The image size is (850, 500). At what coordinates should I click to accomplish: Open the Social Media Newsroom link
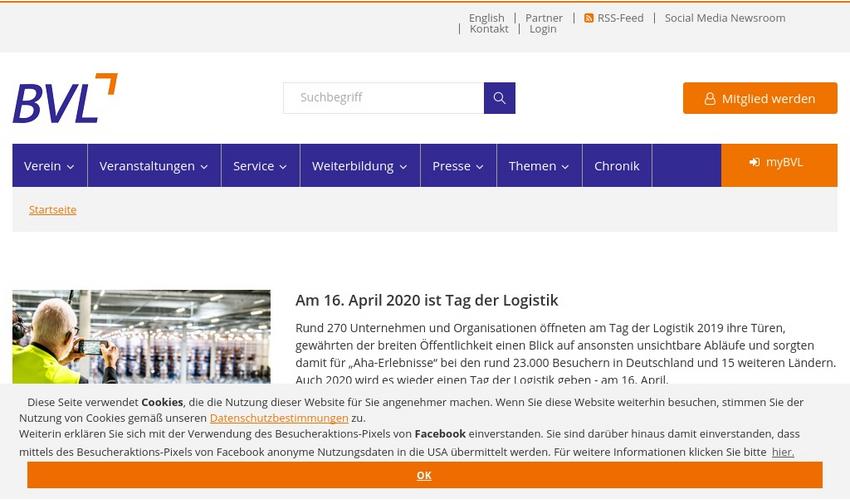[x=725, y=18]
